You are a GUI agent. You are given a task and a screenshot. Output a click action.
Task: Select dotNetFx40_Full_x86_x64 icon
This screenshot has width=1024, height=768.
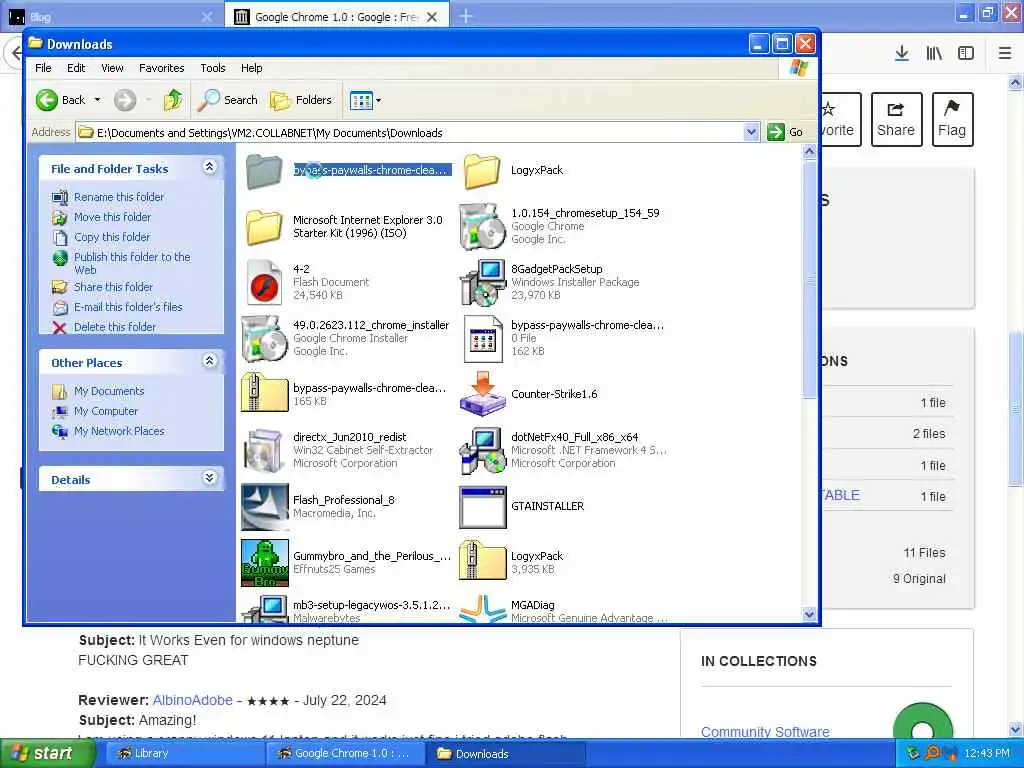pos(482,450)
